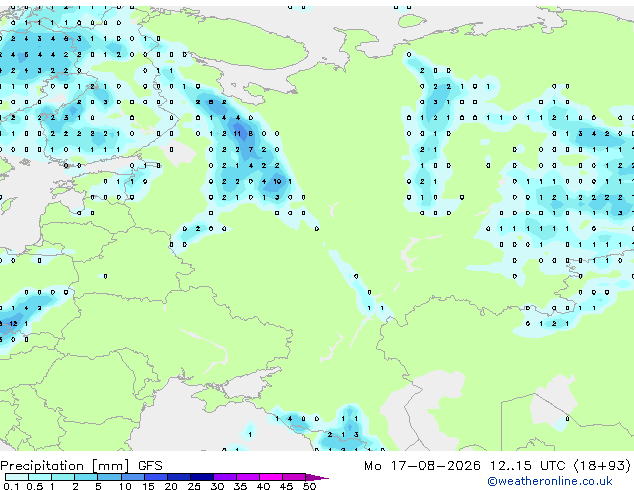This screenshot has height=490, width=634.
Task: Select the magenta swatch between 40 and 45
Action: point(271,477)
